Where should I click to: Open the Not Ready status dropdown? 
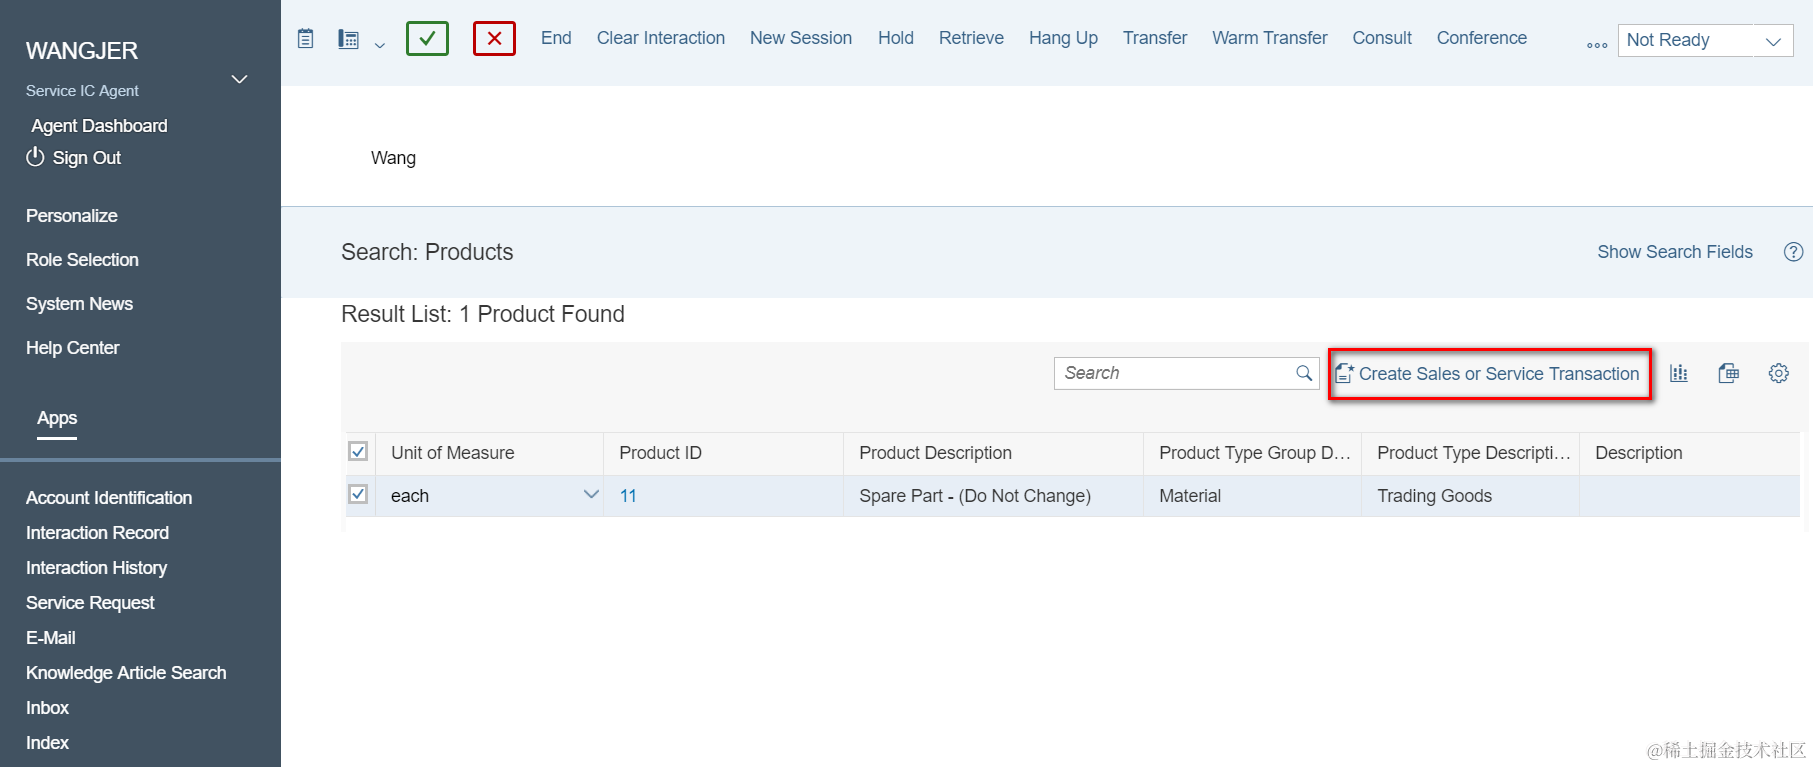tap(1705, 40)
